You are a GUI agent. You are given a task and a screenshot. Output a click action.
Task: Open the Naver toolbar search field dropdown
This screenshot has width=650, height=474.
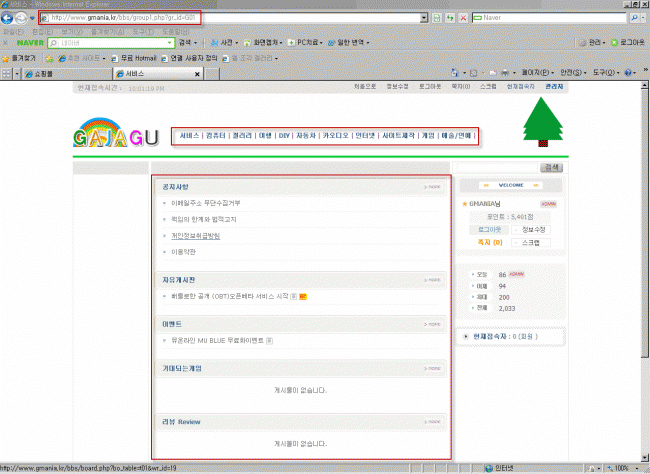(x=170, y=43)
